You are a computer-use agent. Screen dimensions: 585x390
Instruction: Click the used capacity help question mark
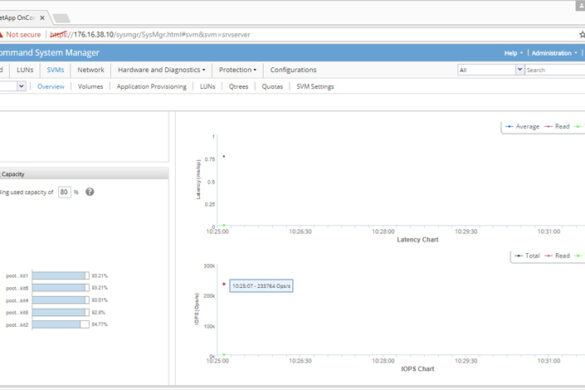pyautogui.click(x=90, y=192)
